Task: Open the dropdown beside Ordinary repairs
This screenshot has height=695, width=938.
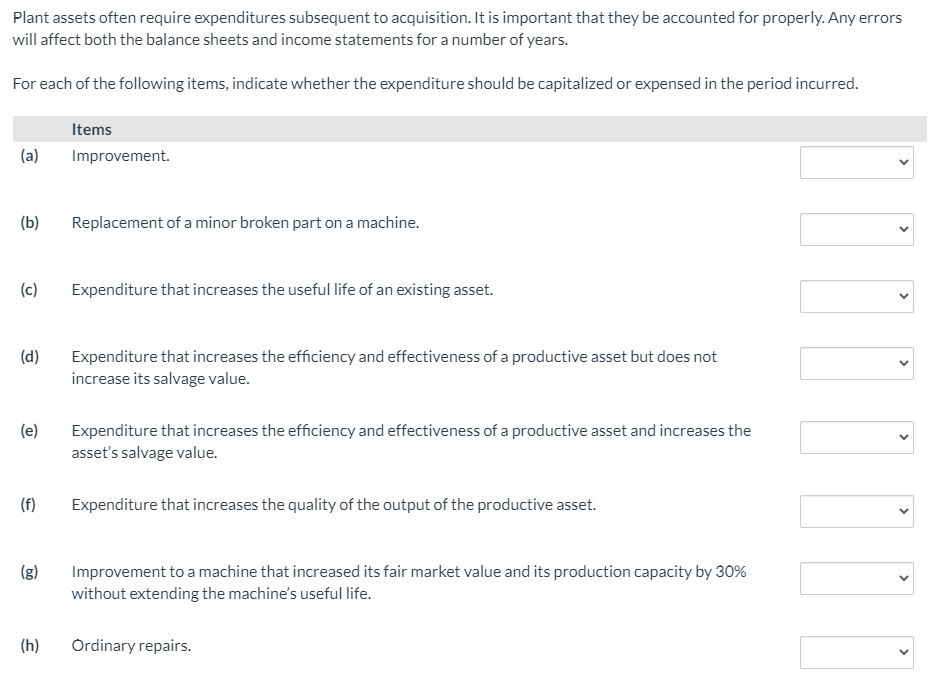Action: point(856,652)
